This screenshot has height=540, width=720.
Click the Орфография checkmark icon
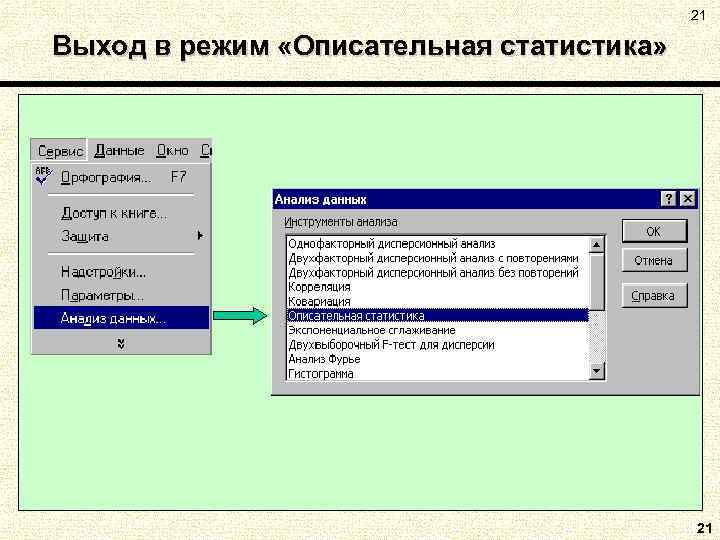point(43,176)
